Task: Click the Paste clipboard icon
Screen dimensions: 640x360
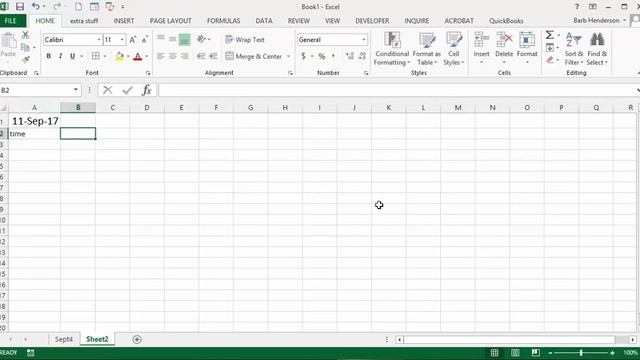Action: [8, 41]
